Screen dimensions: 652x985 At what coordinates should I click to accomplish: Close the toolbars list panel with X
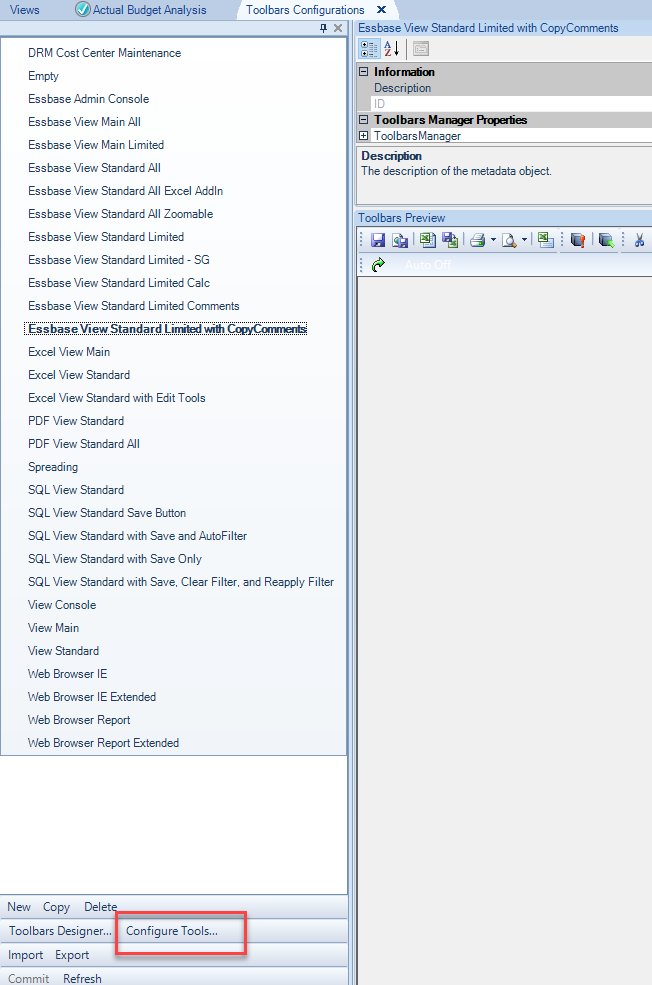(x=338, y=28)
